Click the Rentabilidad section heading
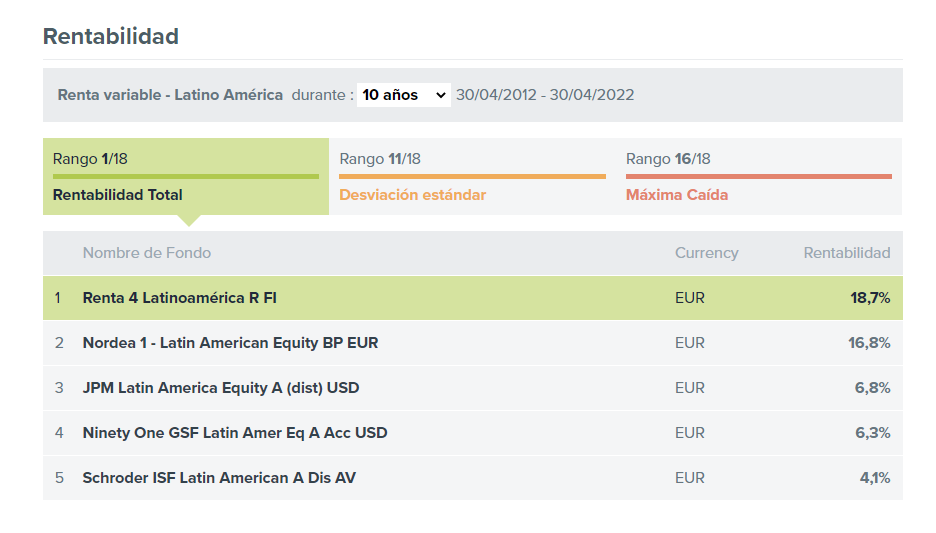This screenshot has height=533, width=936. 111,36
